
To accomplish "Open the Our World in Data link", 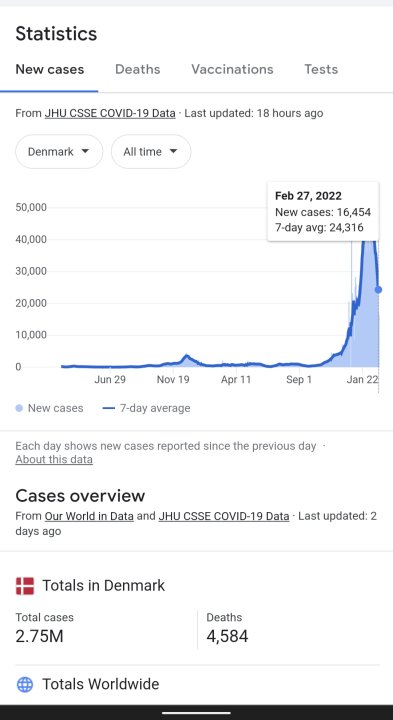I will click(89, 516).
